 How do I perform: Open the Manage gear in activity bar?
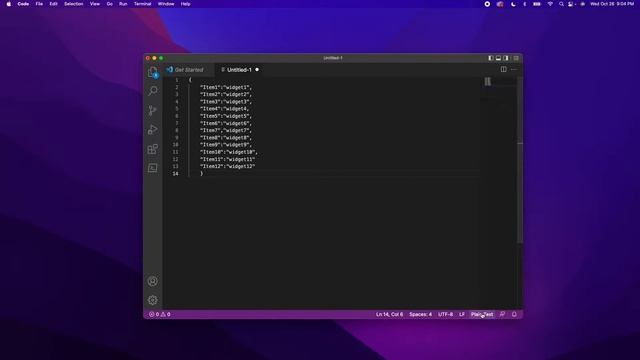click(153, 300)
